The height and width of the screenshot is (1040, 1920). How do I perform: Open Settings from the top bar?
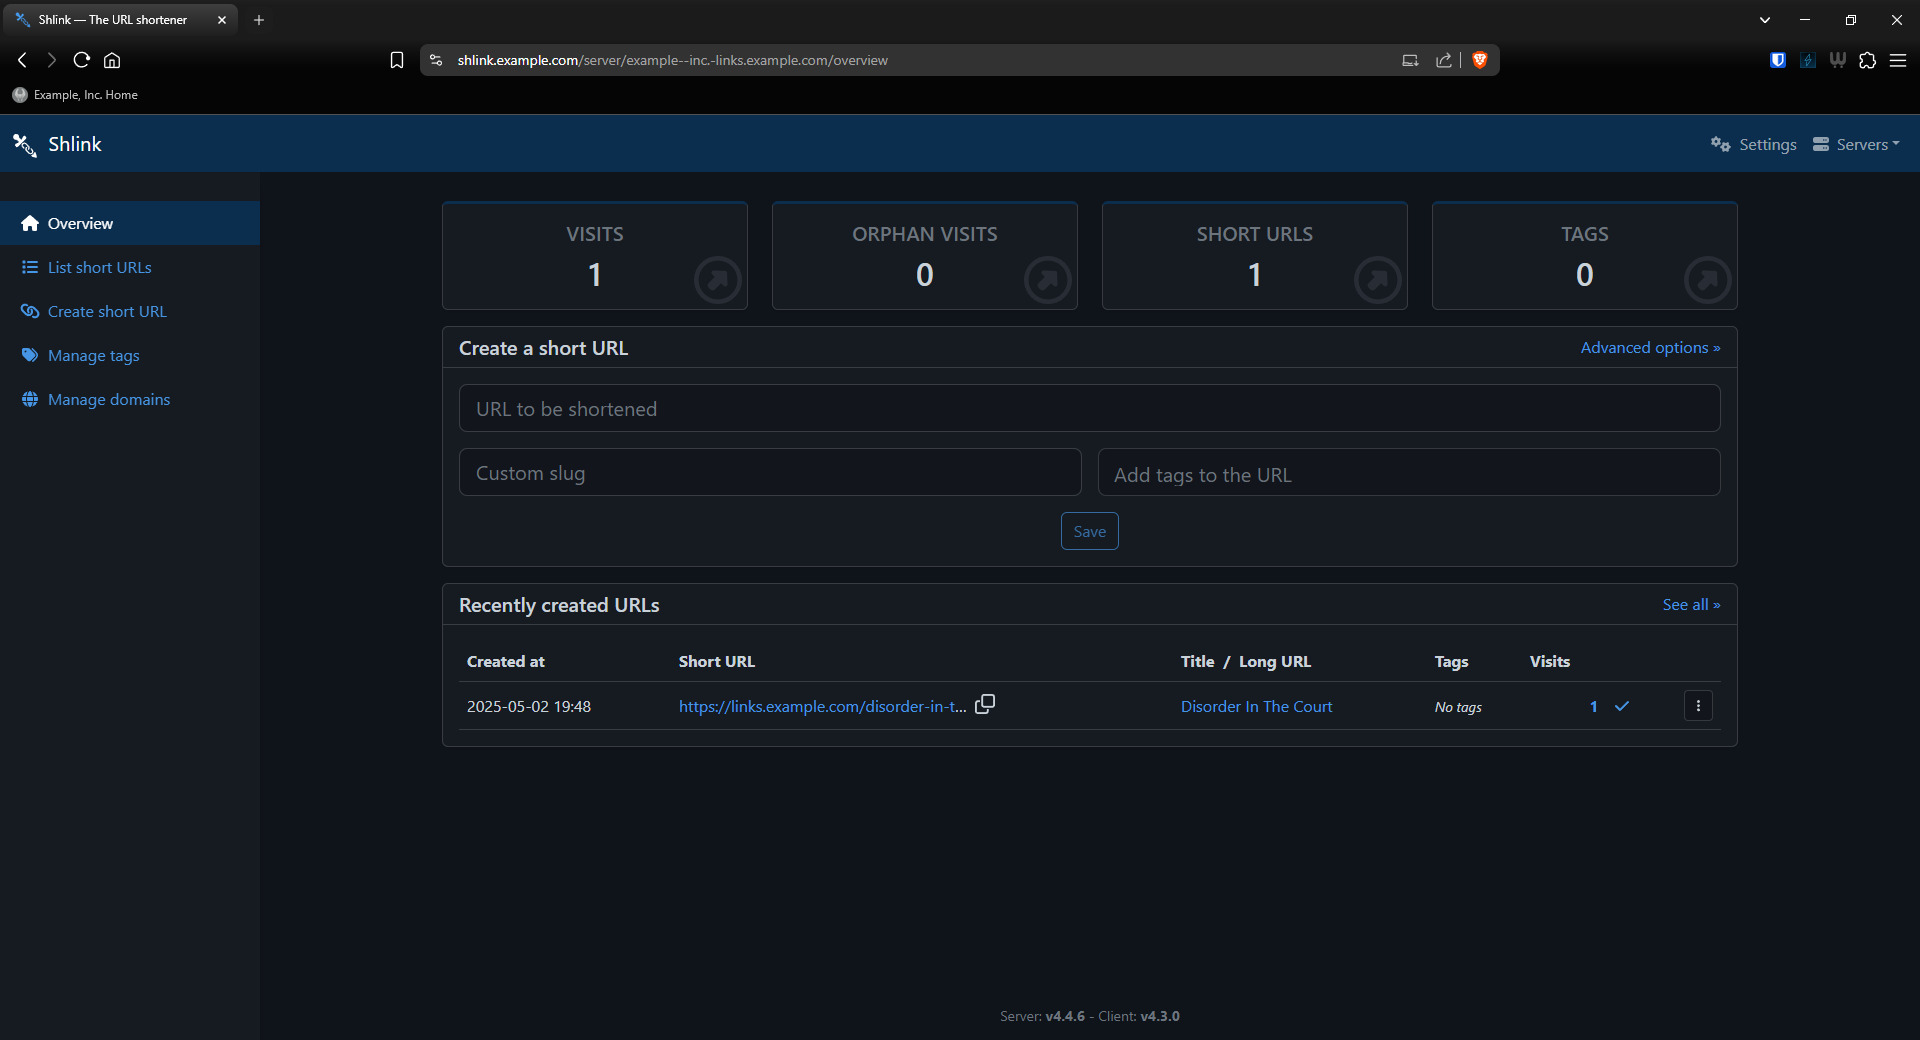1754,144
